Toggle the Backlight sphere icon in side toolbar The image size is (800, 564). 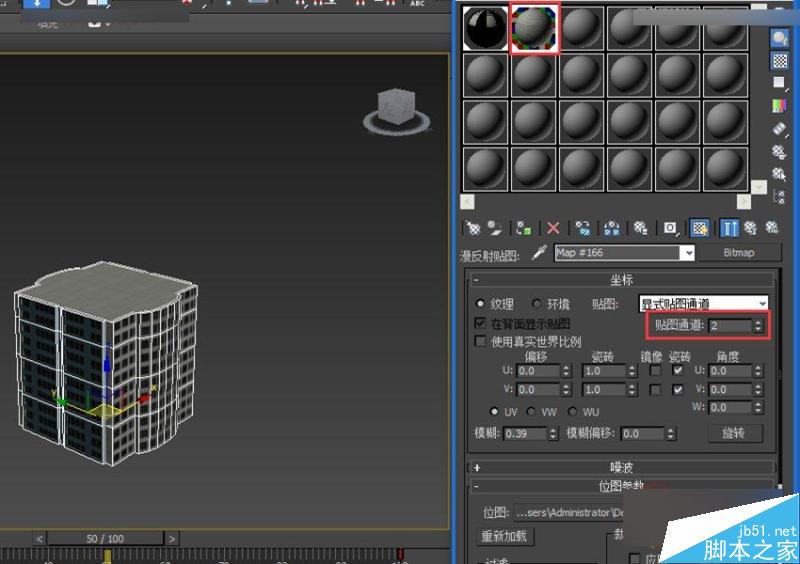(x=780, y=38)
